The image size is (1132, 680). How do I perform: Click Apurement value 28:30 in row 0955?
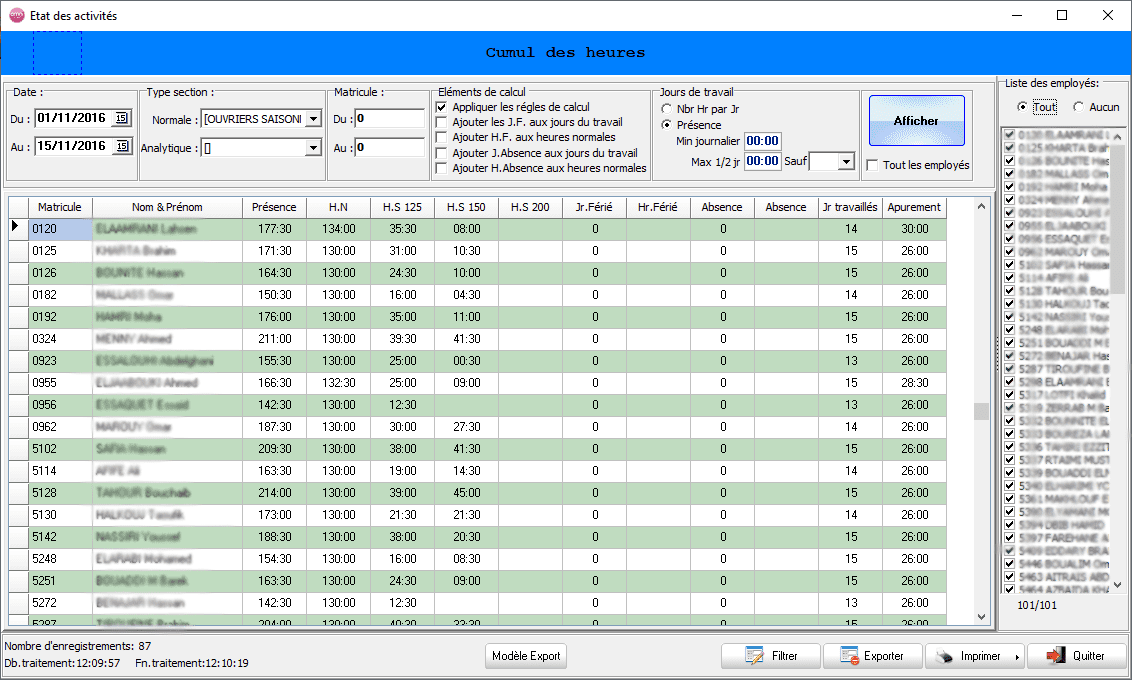pos(914,383)
